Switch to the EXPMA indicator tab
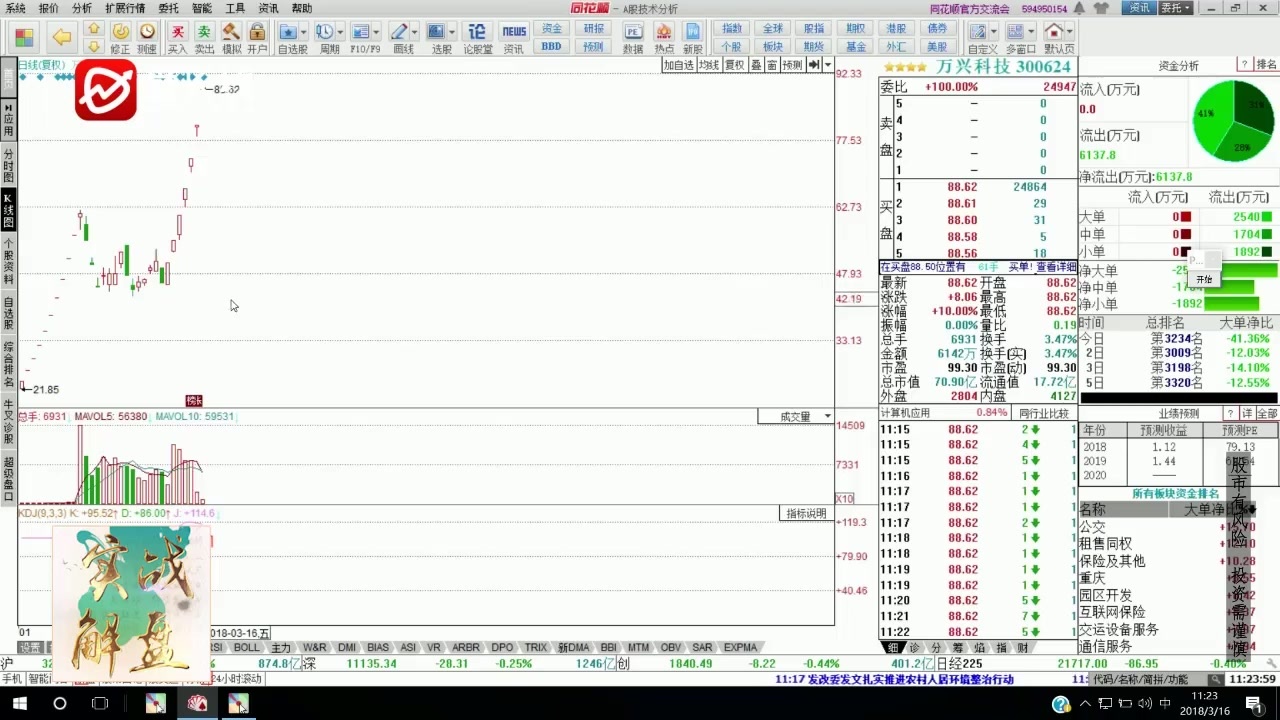The height and width of the screenshot is (720, 1280). [x=740, y=648]
